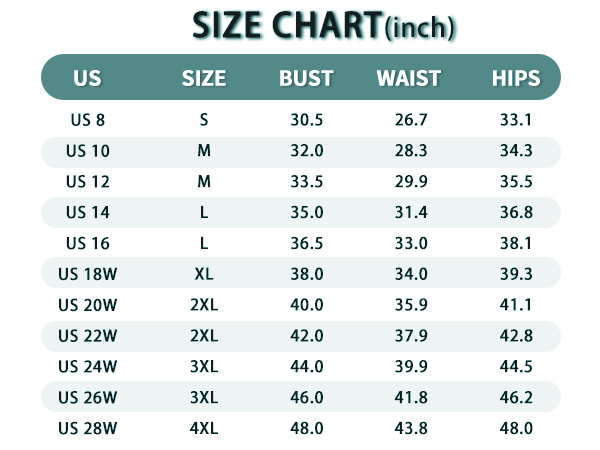Select bust value 44.0

click(x=307, y=367)
